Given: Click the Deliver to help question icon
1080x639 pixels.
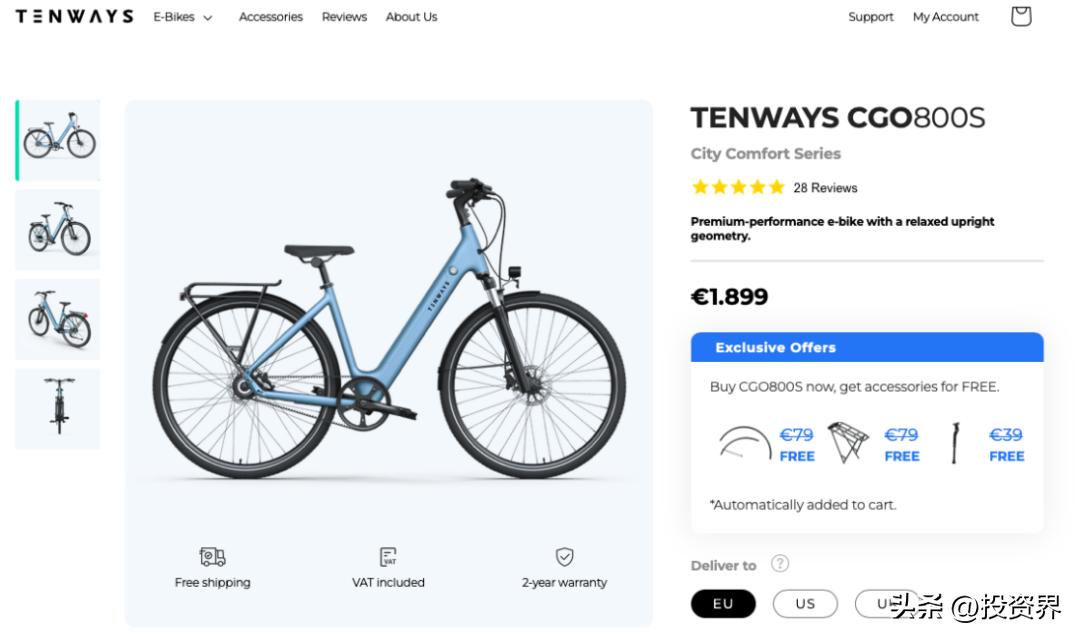Looking at the screenshot, I should coord(780,564).
